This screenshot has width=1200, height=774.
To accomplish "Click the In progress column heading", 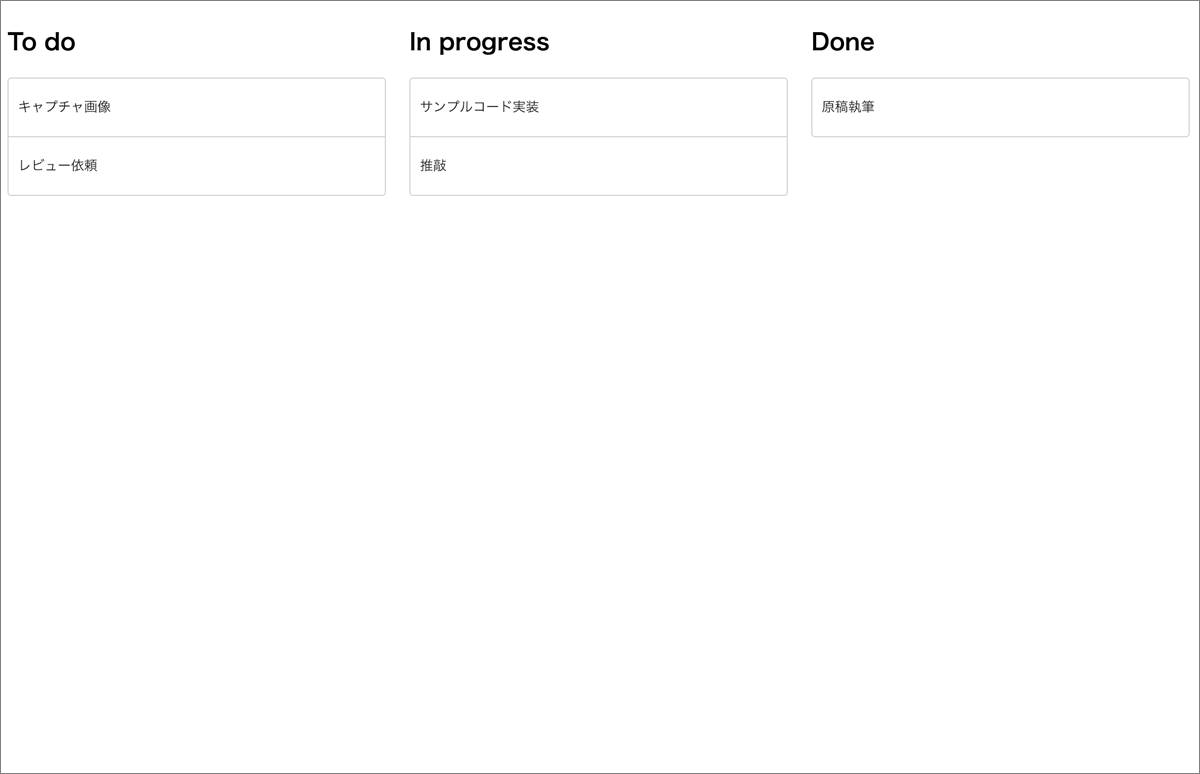I will [x=479, y=42].
